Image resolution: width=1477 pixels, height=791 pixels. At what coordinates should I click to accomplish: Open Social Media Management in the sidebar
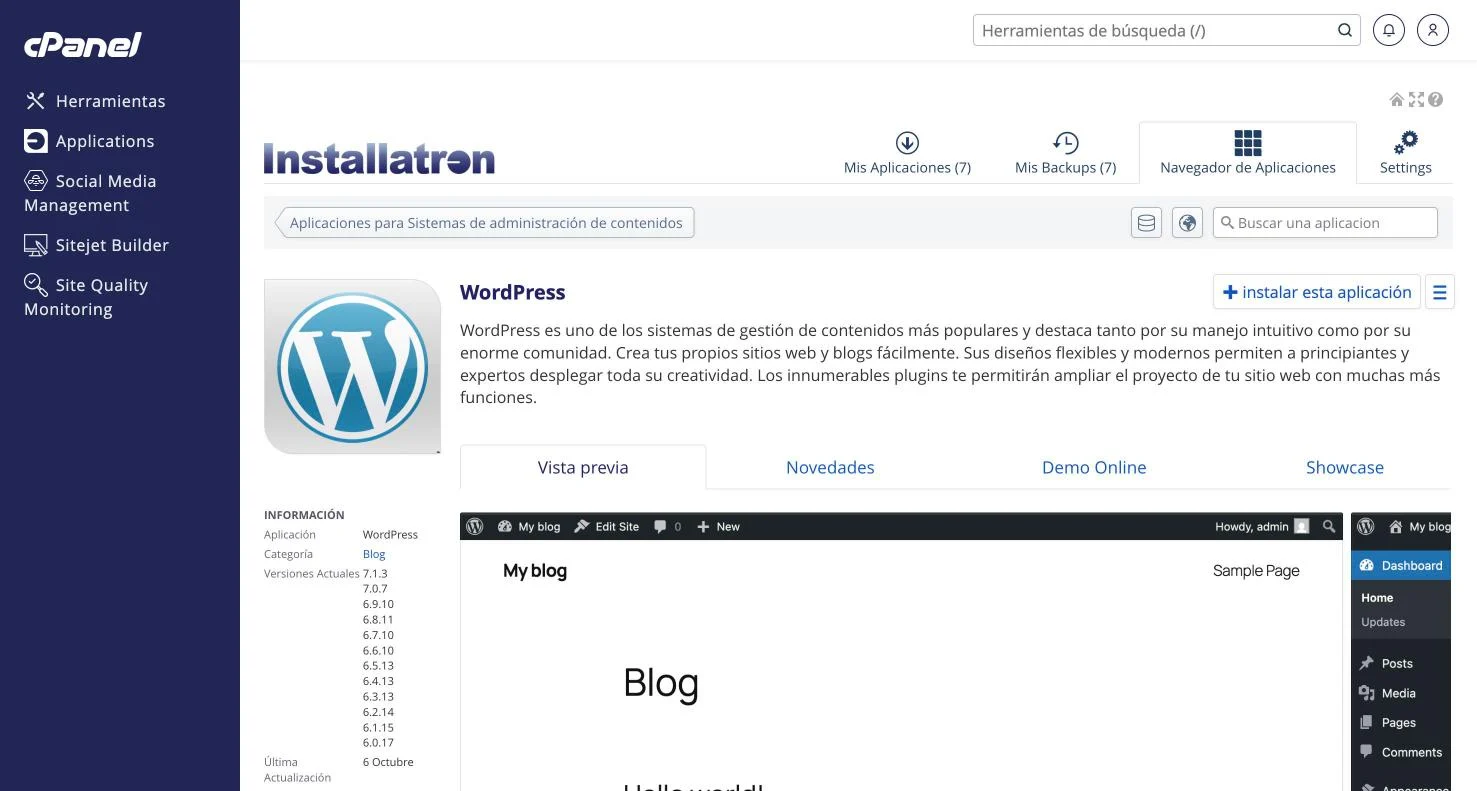(x=90, y=193)
